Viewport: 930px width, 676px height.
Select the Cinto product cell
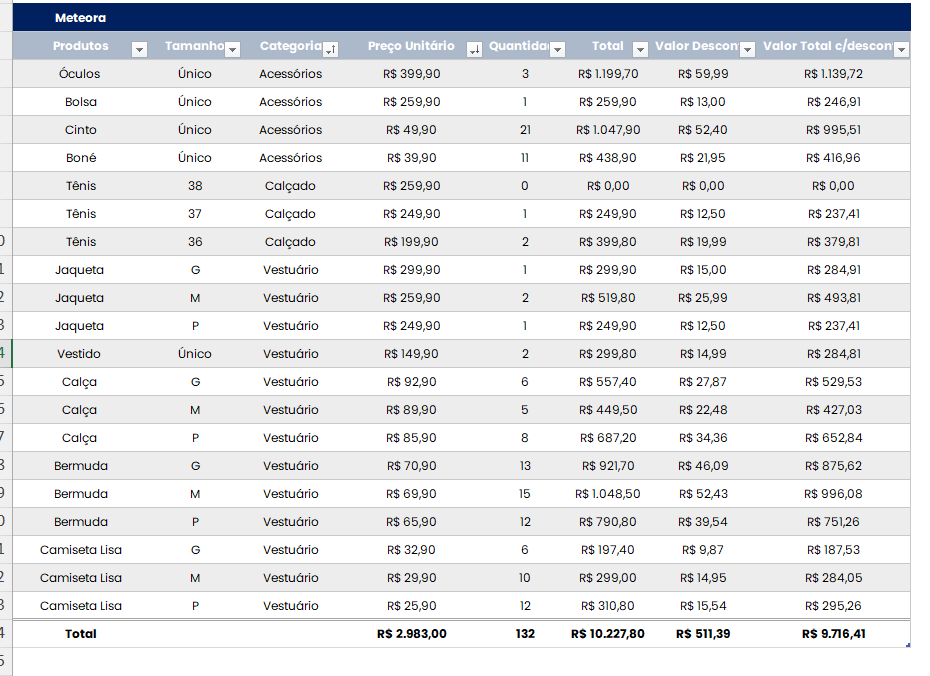(x=81, y=129)
